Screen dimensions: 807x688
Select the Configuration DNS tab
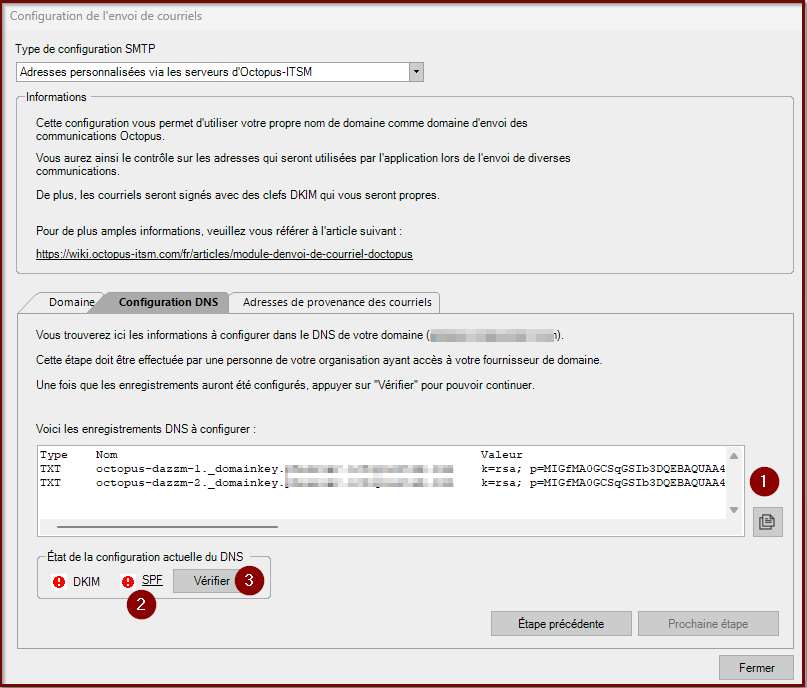point(168,302)
